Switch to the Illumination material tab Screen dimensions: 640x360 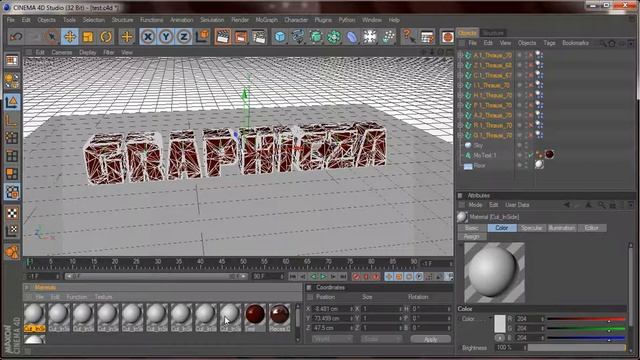(562, 228)
